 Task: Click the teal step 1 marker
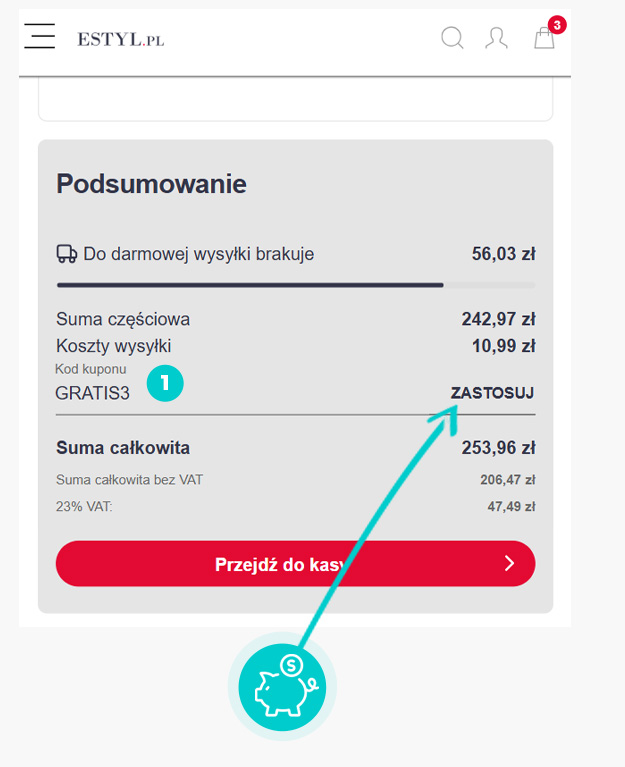click(x=165, y=382)
